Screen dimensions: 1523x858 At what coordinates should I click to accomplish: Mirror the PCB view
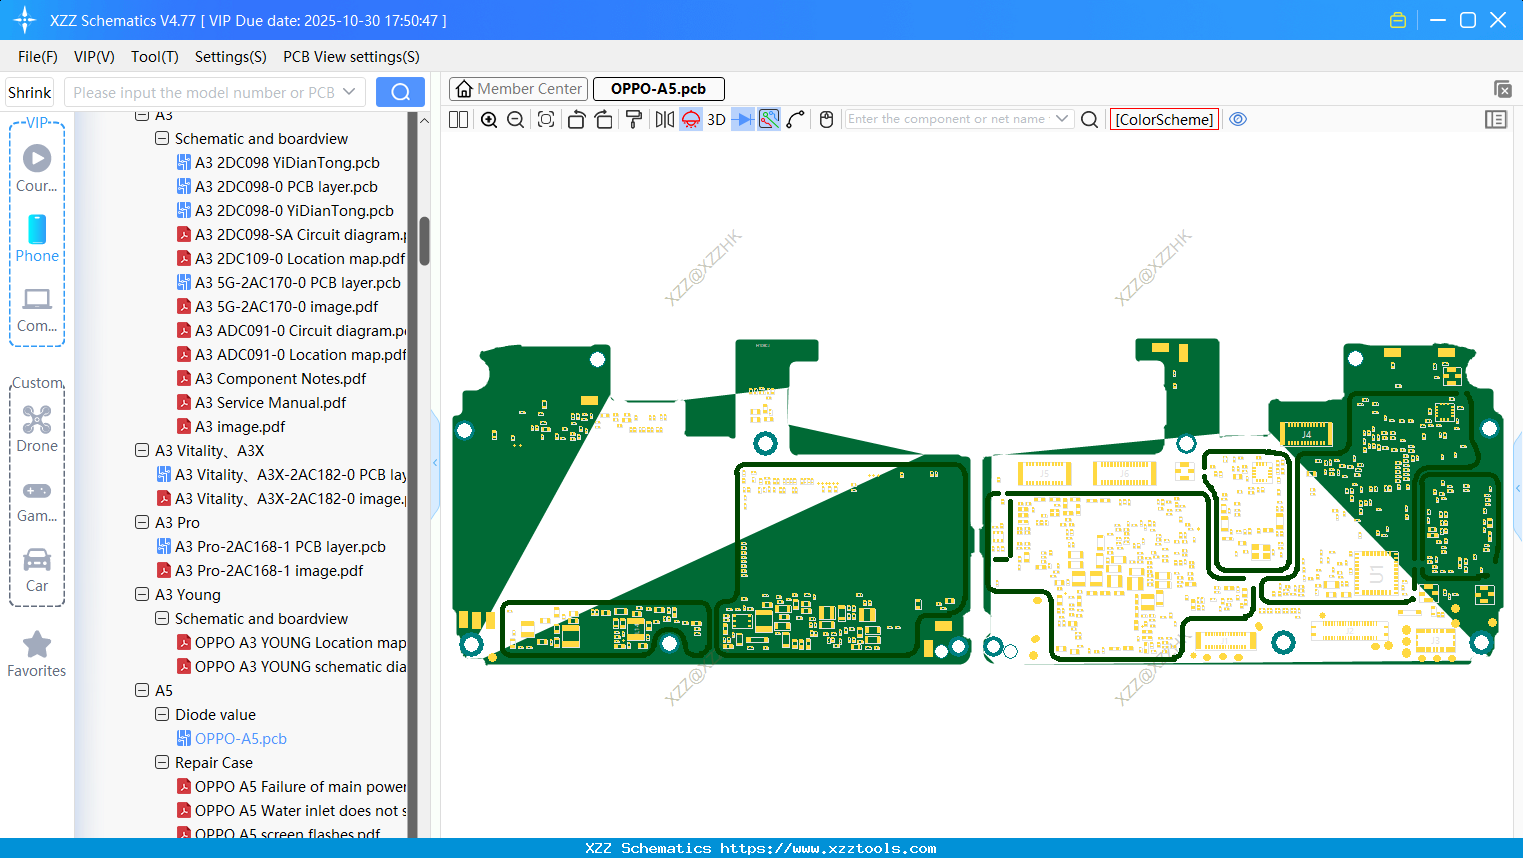tap(665, 120)
